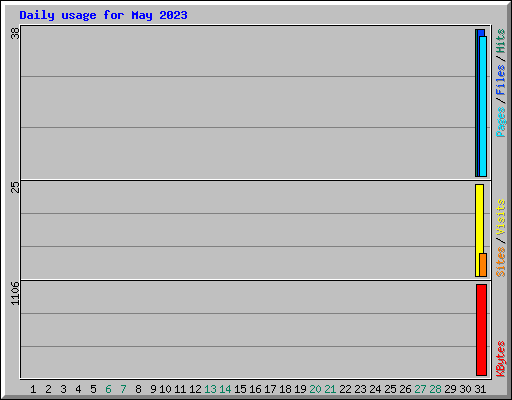Click the cyan Pages bar for day 31
The height and width of the screenshot is (400, 512).
483,106
